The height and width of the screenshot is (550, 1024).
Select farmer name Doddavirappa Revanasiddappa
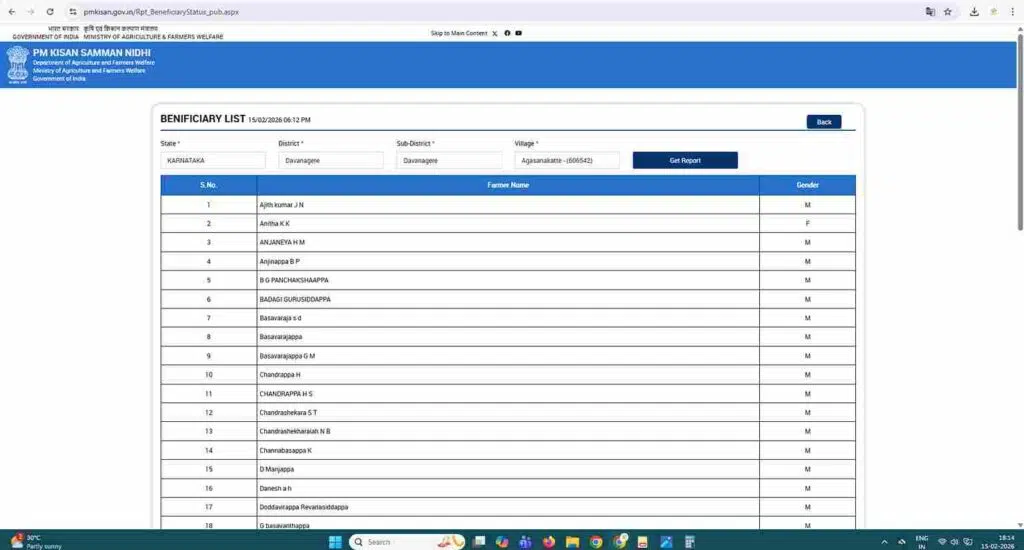304,507
